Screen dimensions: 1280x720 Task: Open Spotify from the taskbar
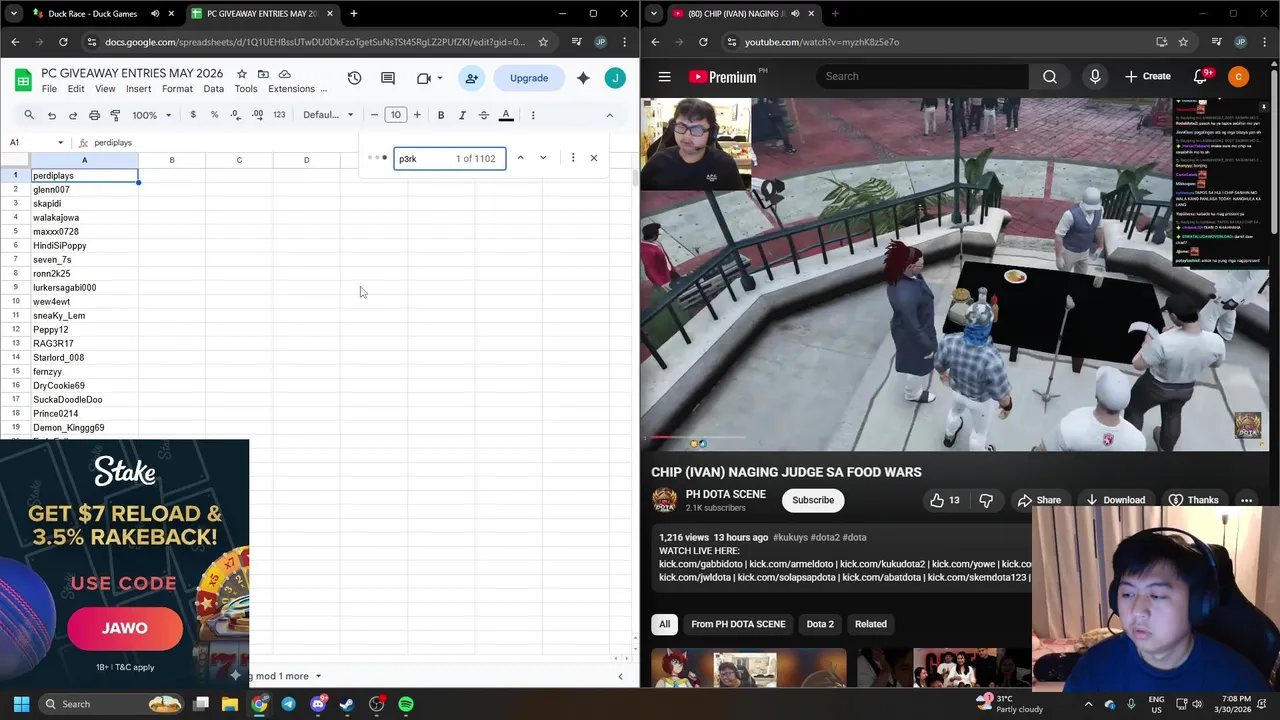click(x=406, y=704)
